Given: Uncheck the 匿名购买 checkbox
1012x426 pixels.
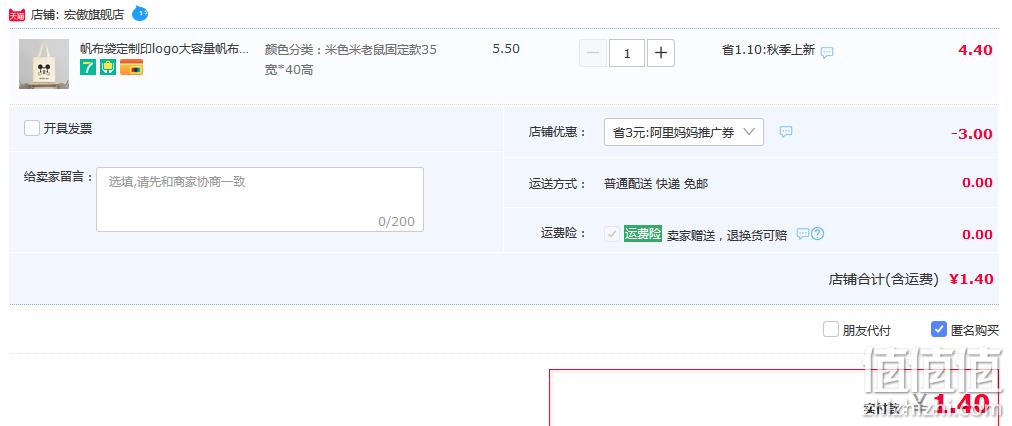Looking at the screenshot, I should click(x=939, y=330).
